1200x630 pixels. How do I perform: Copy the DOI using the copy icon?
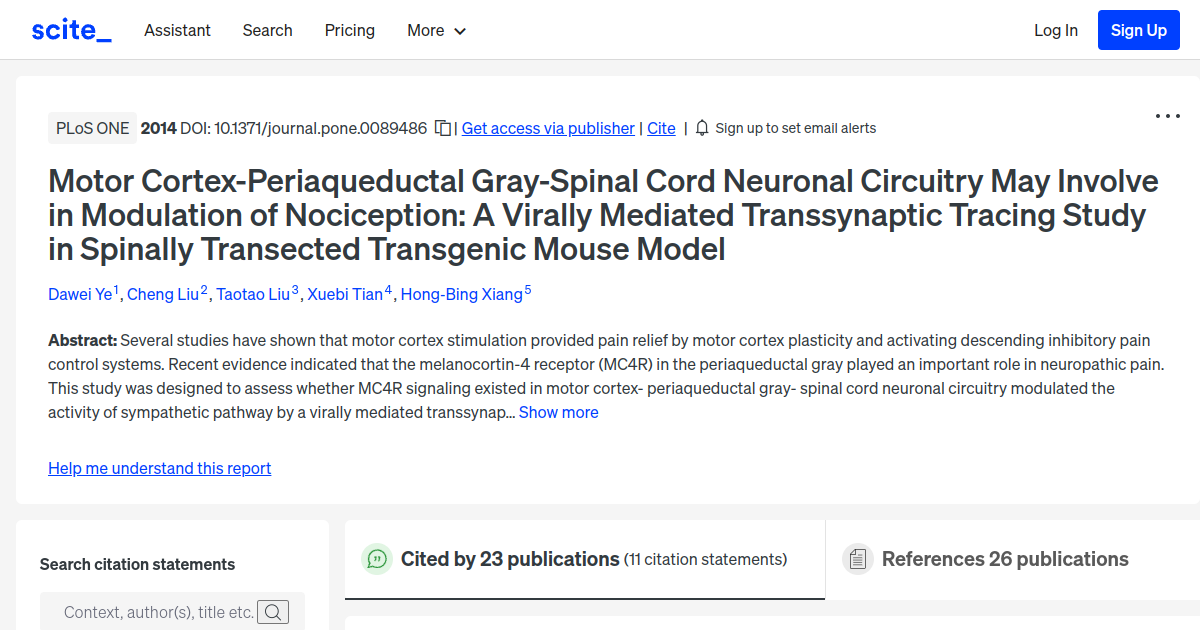click(x=442, y=128)
